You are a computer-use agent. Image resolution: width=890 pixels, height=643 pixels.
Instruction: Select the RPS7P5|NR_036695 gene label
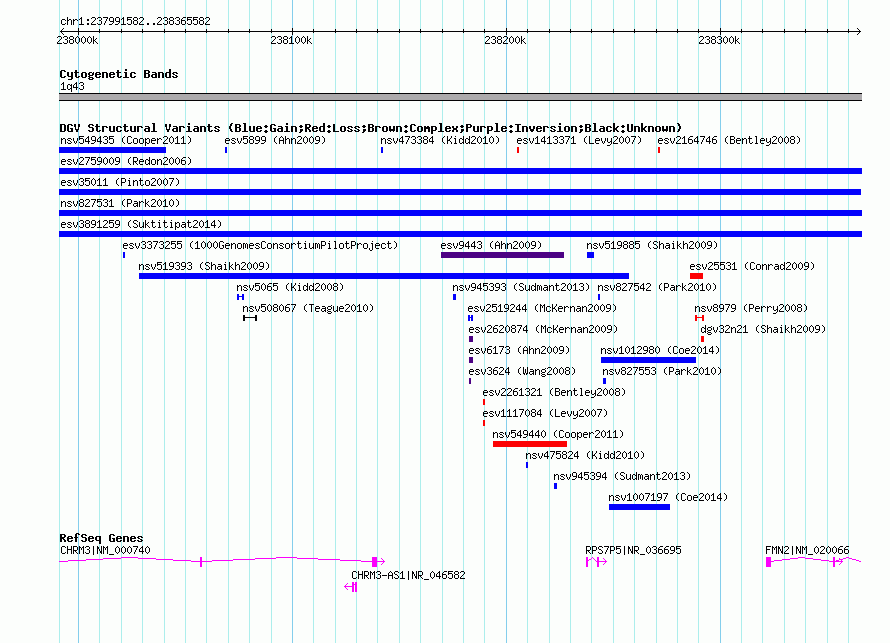[633, 550]
